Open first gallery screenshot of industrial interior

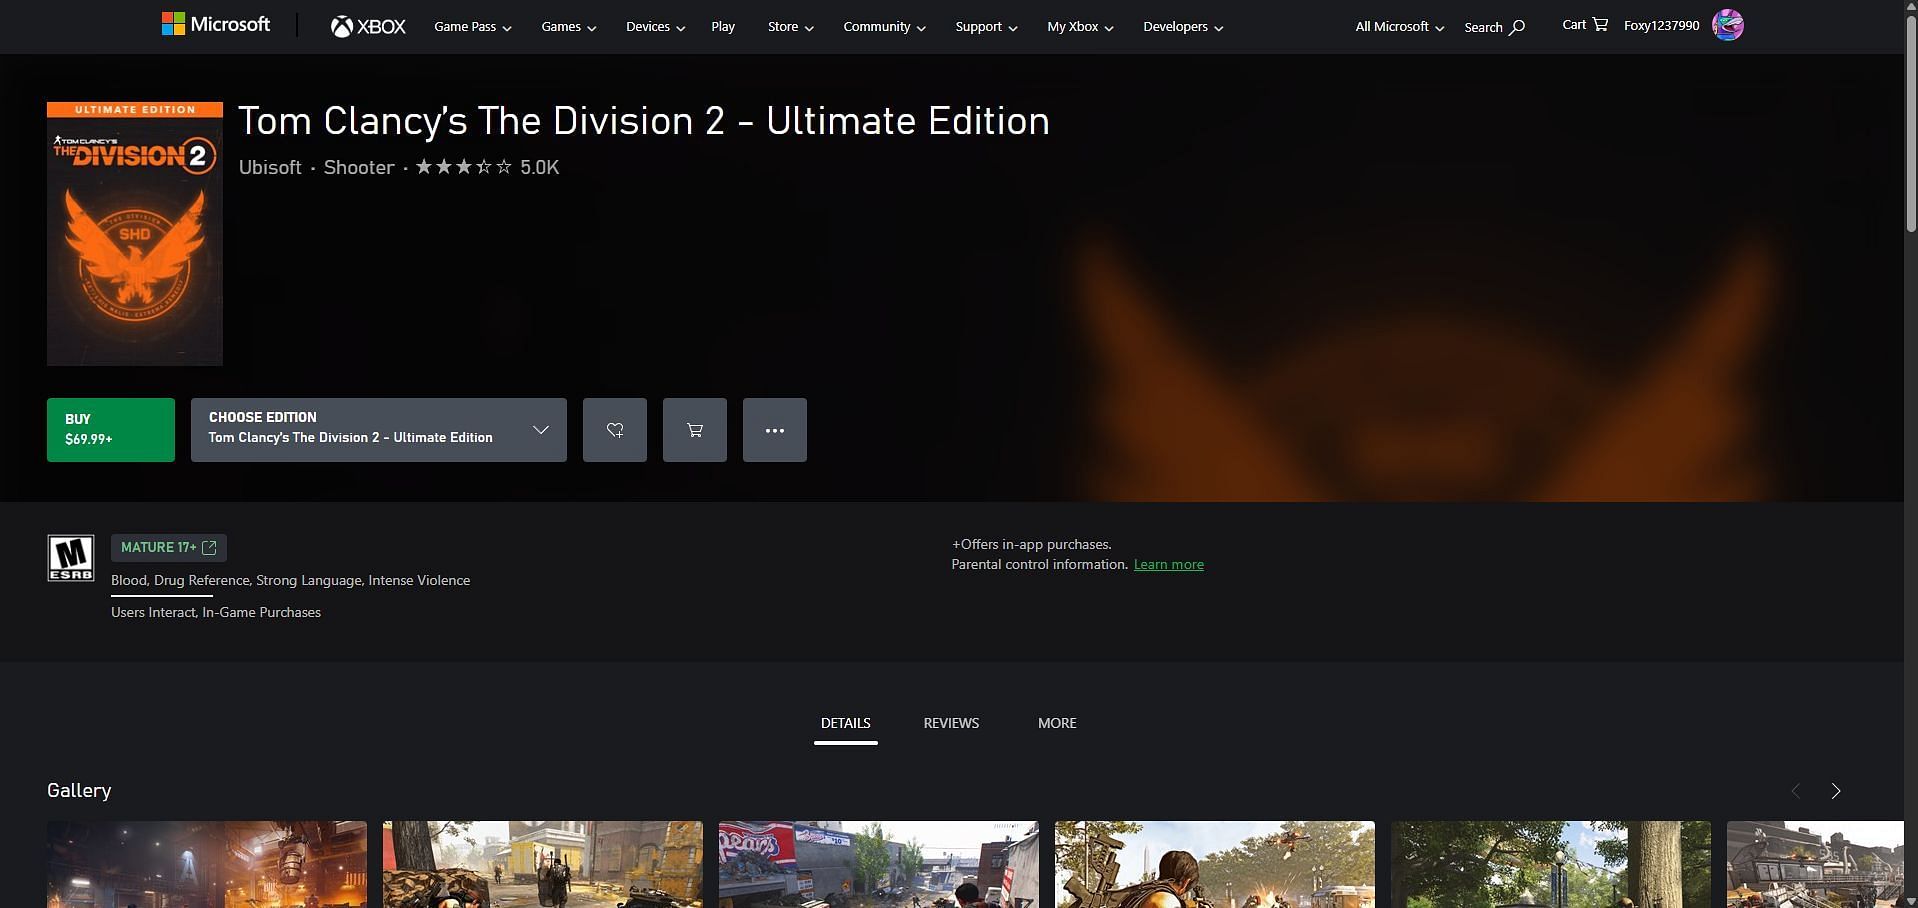tap(207, 864)
